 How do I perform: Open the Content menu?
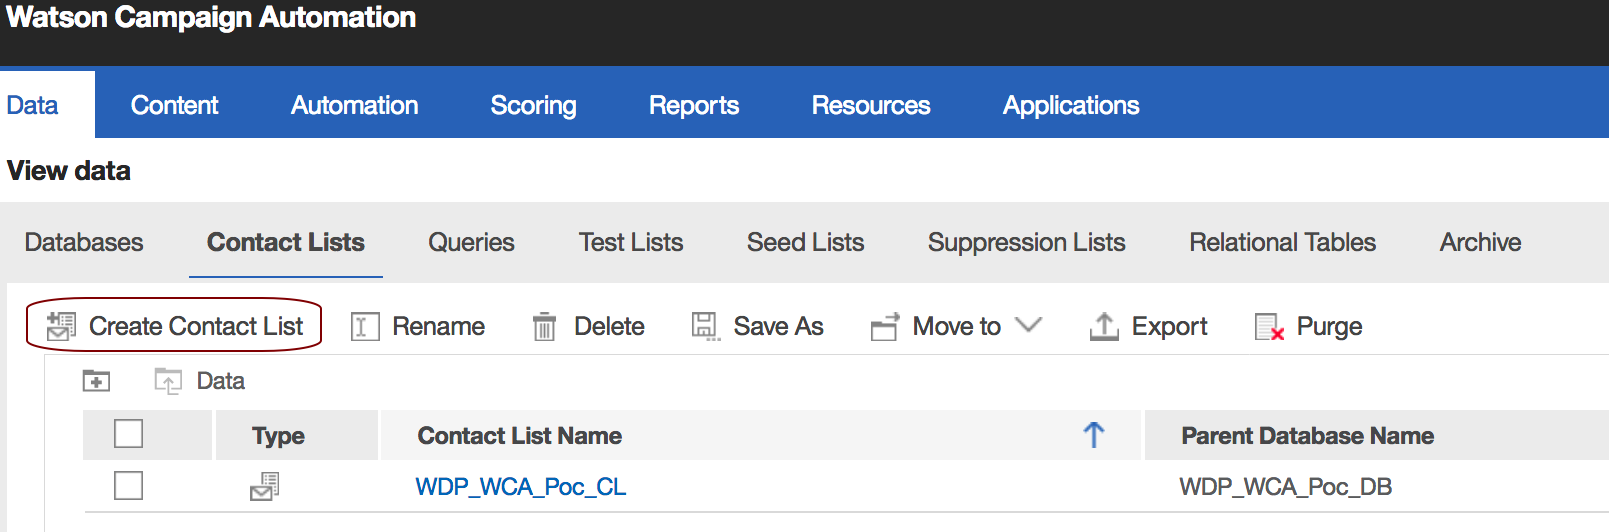tap(174, 105)
